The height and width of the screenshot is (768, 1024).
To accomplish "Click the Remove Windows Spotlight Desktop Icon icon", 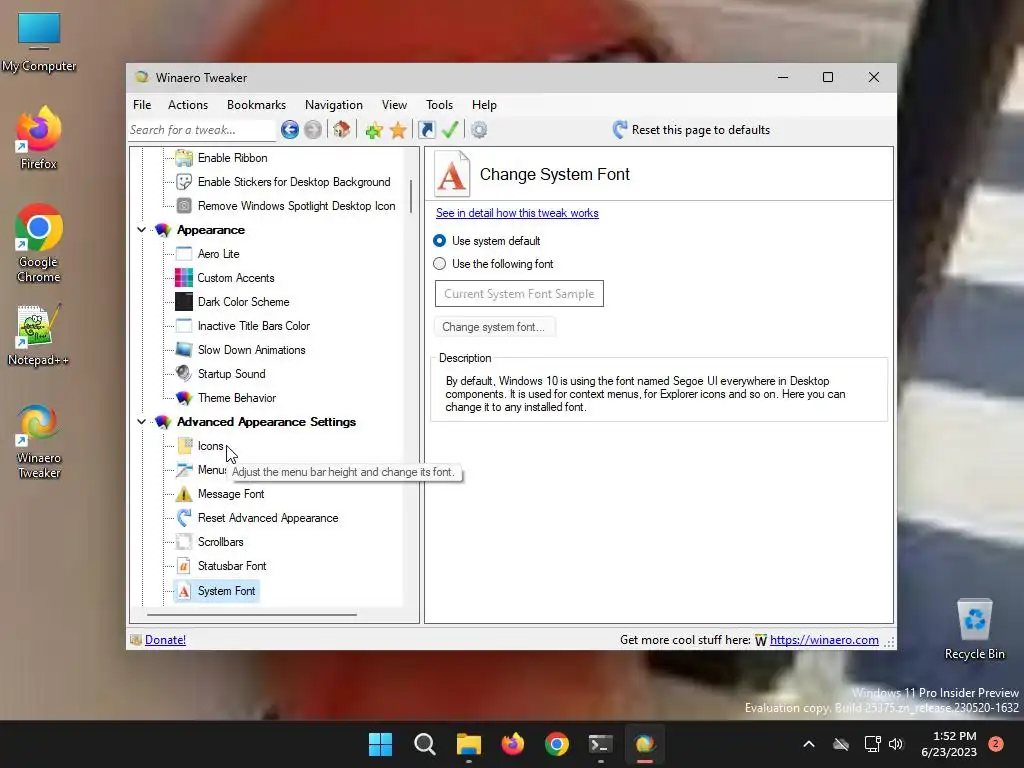I will 184,206.
